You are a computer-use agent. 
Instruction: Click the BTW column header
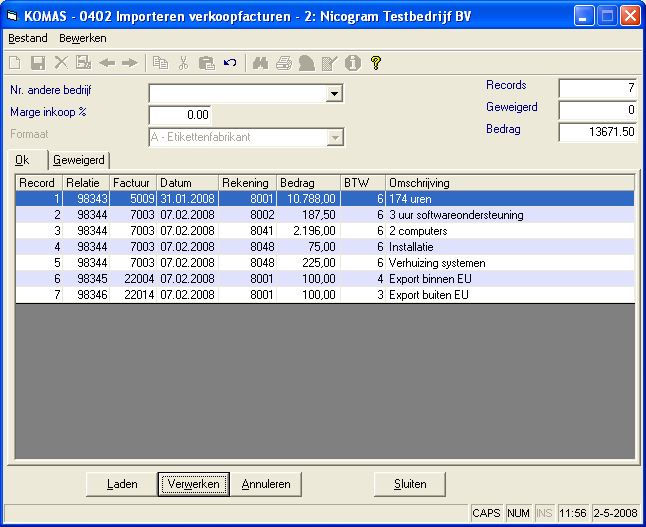pos(363,183)
